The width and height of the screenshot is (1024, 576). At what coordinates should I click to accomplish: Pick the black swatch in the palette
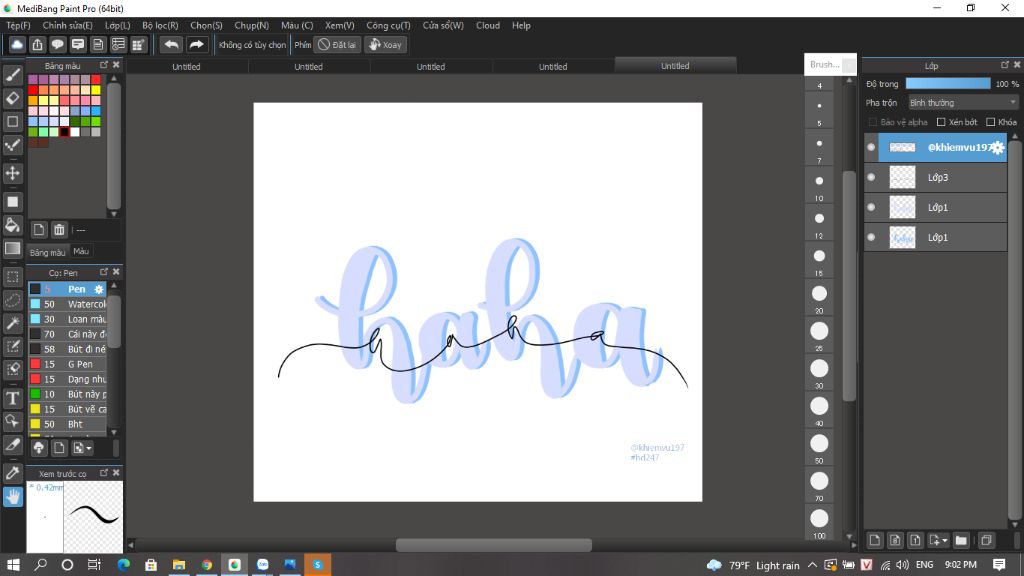click(x=64, y=132)
